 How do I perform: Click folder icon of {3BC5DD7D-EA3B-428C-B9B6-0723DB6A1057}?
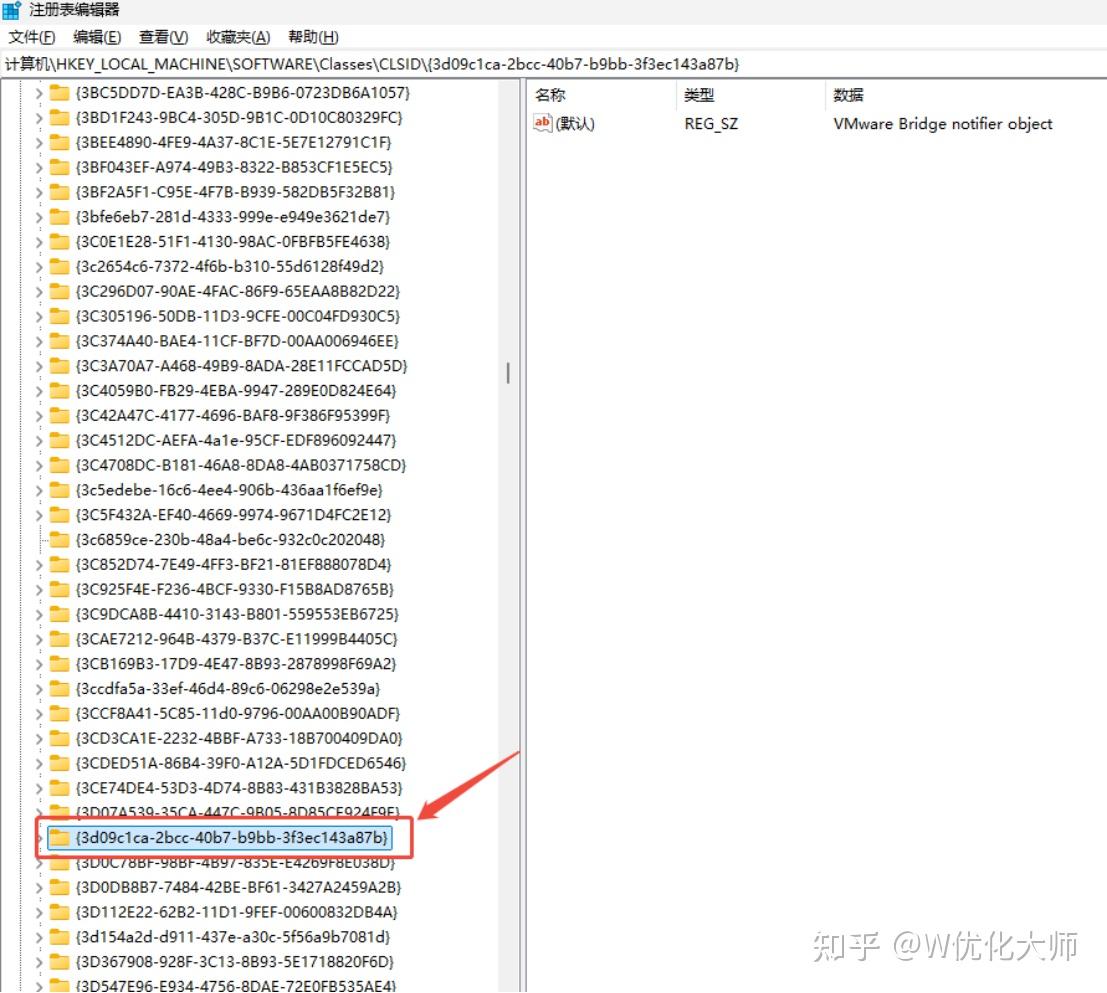(x=59, y=92)
